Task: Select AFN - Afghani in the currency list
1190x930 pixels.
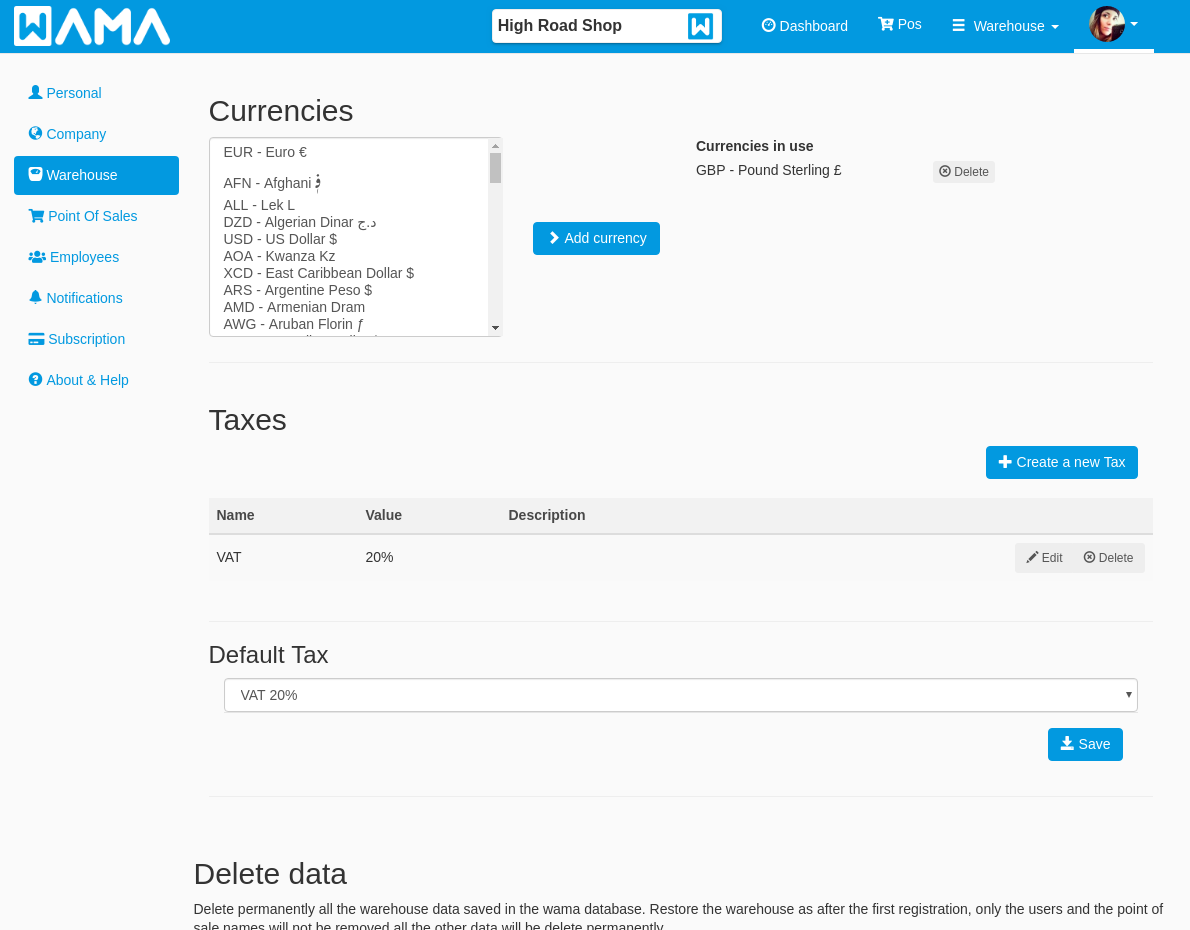Action: coord(349,183)
